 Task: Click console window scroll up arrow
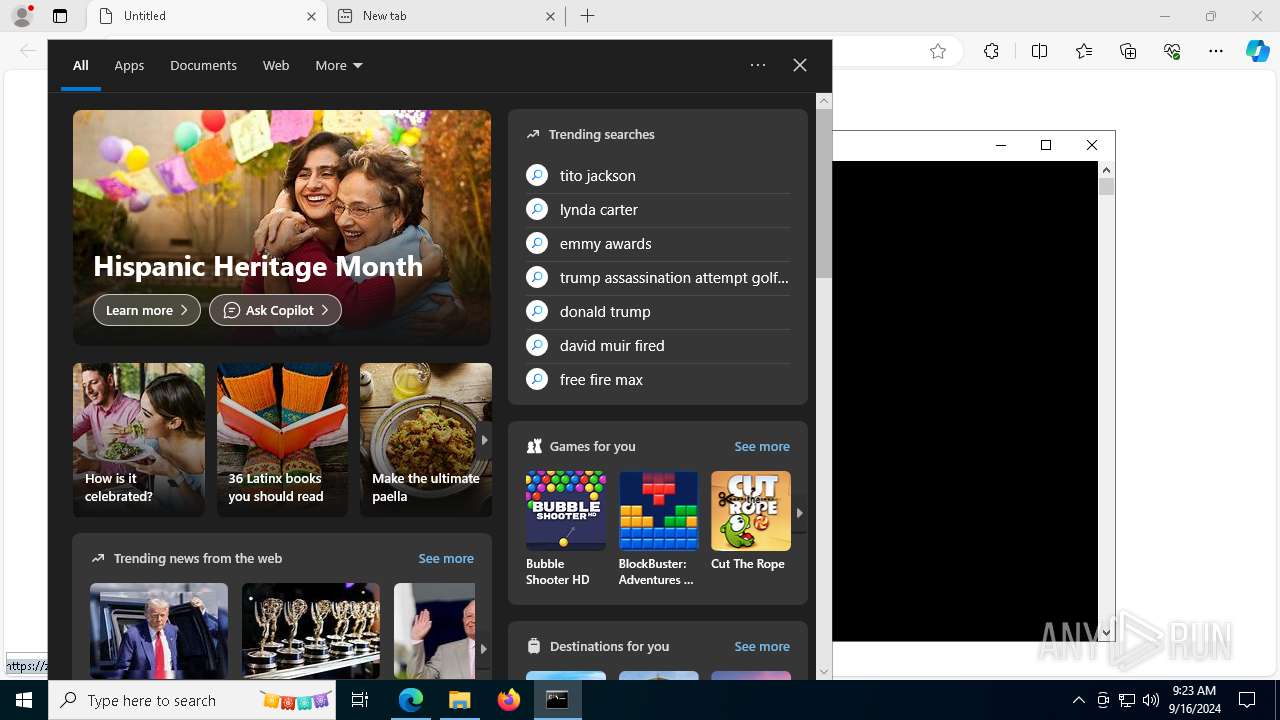tap(1106, 170)
